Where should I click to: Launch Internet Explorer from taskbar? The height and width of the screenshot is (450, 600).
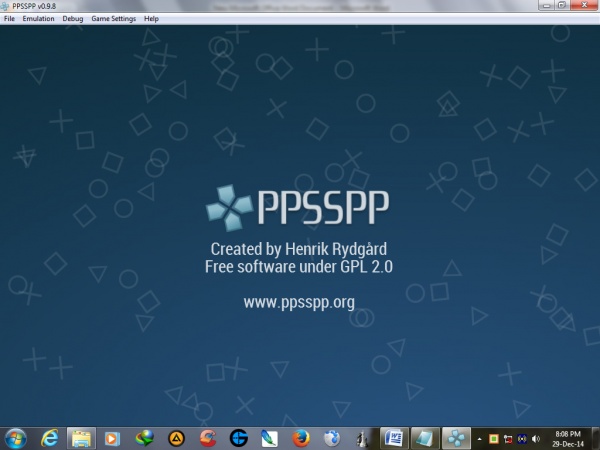point(50,439)
